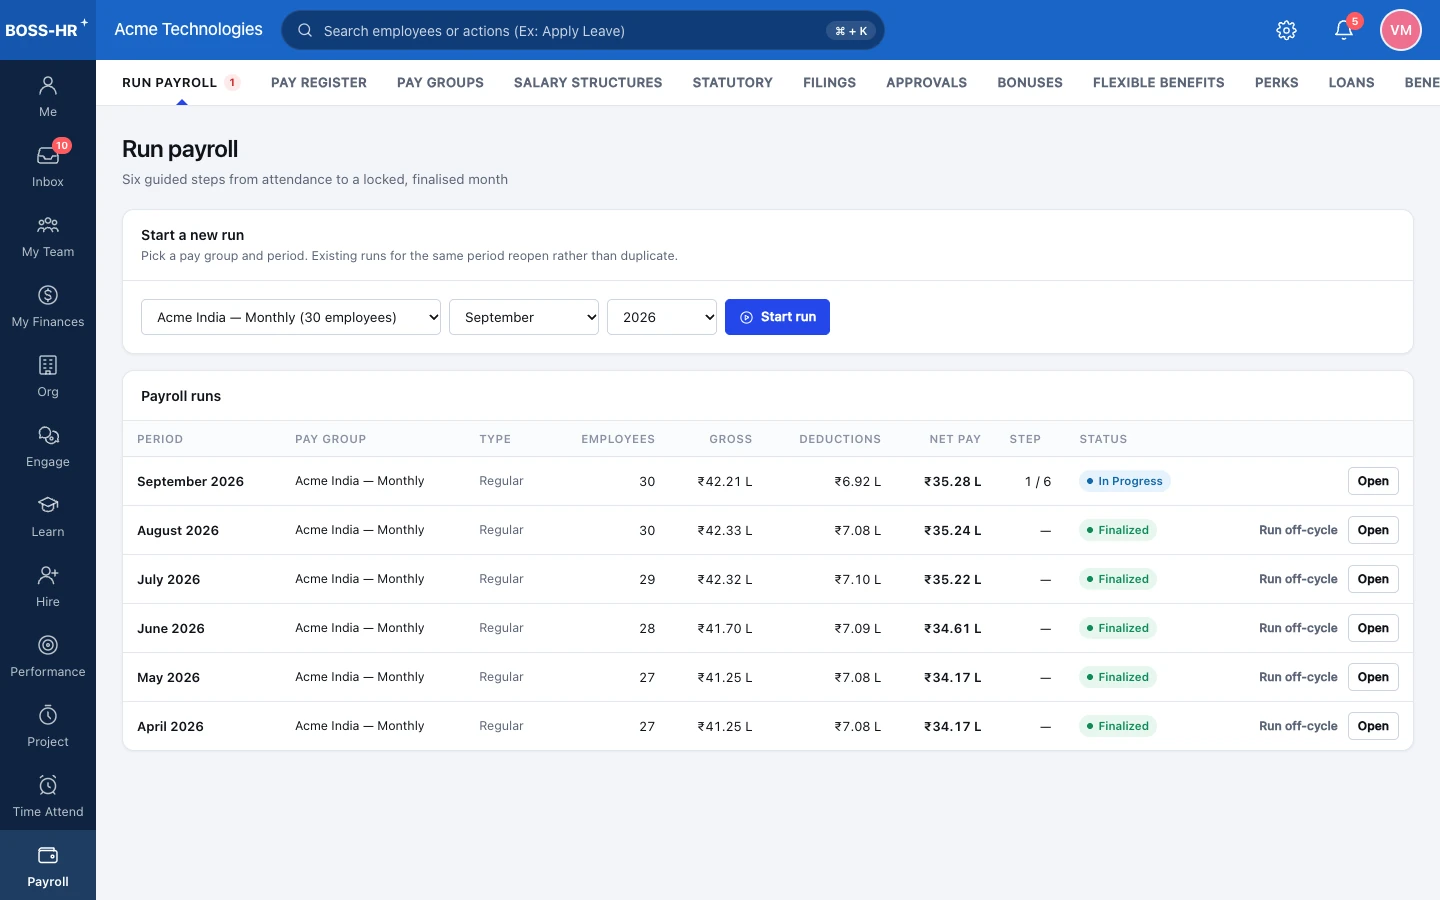Focus the search employees or actions field
This screenshot has width=1440, height=900.
[583, 30]
